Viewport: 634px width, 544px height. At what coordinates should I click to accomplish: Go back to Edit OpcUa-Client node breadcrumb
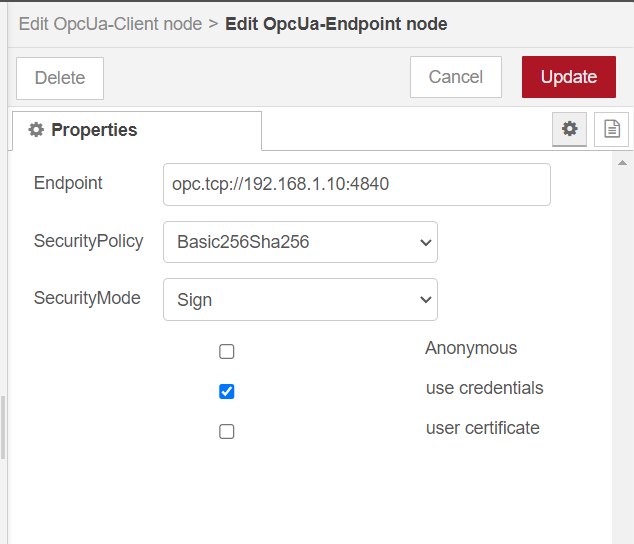(x=110, y=23)
